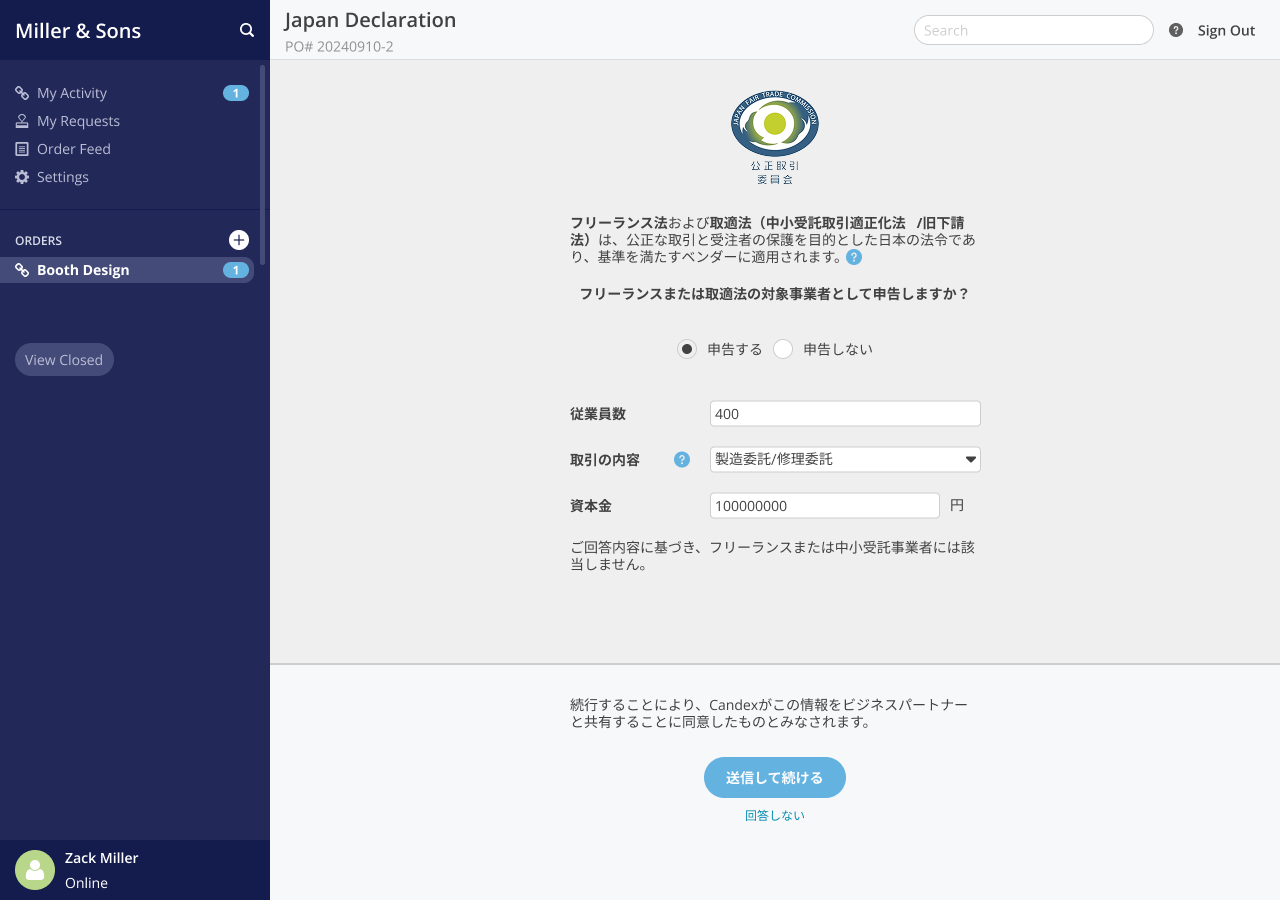Screen dimensions: 1280x900
Task: Click the Booth Design order icon
Action: [22, 270]
